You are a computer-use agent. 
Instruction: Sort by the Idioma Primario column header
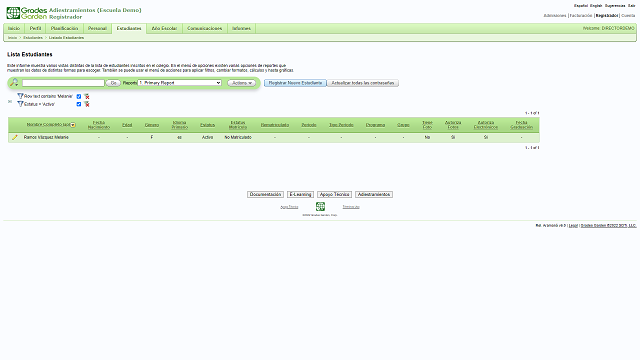[x=180, y=125]
